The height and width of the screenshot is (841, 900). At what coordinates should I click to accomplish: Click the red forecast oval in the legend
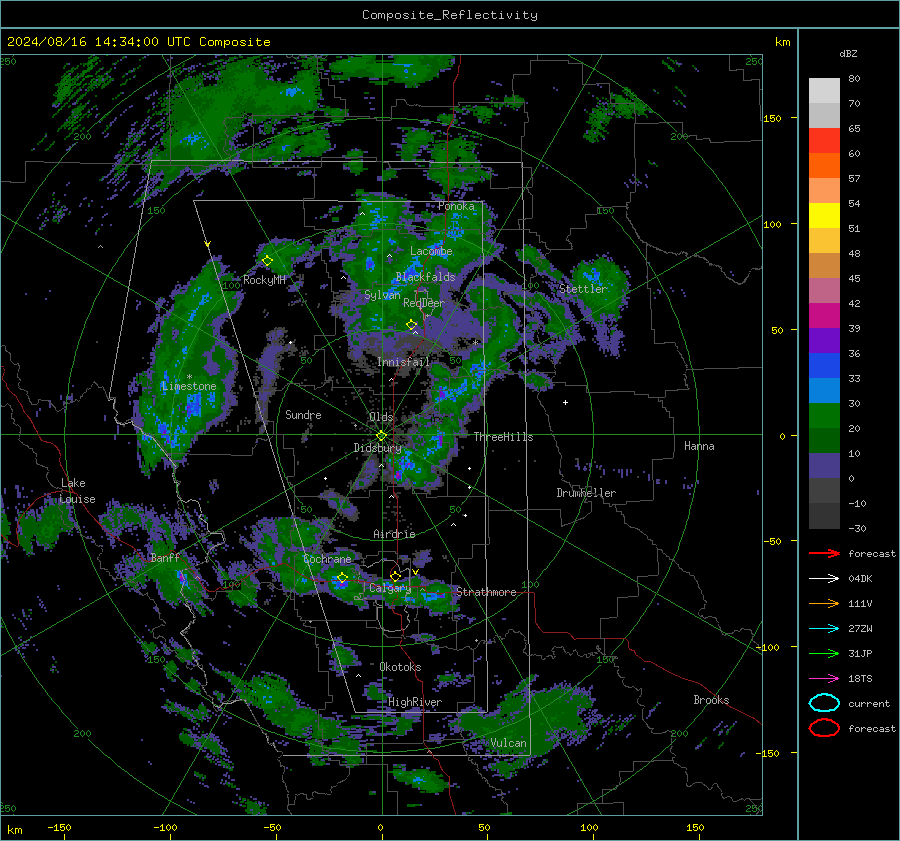click(824, 728)
